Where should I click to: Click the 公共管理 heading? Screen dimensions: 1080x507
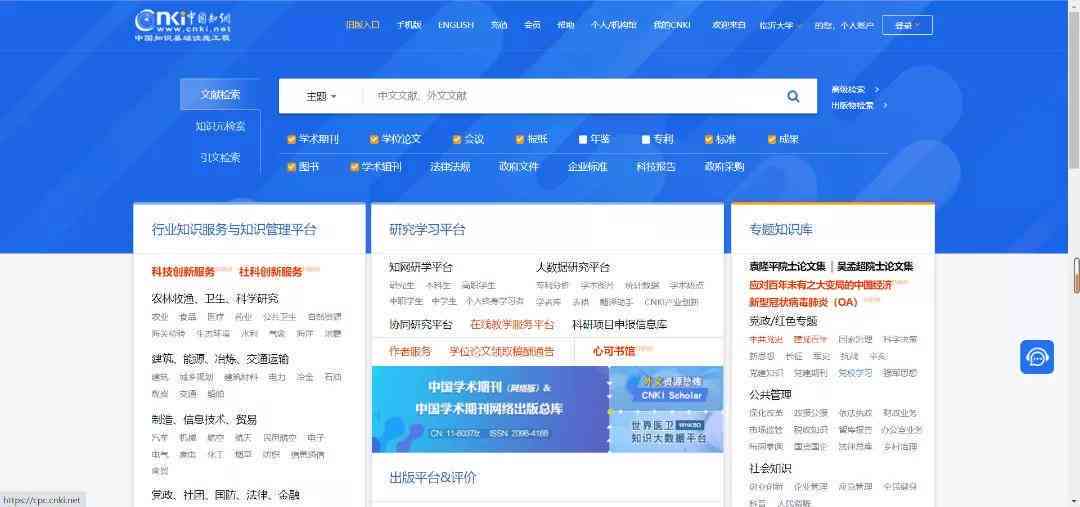pyautogui.click(x=770, y=395)
